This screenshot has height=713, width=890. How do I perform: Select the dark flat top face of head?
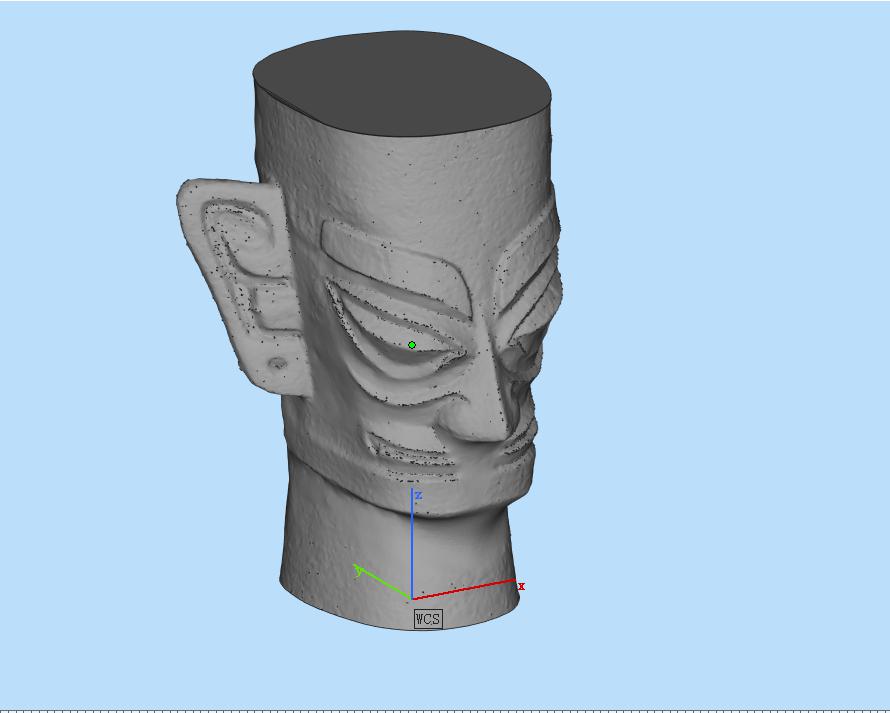pos(402,83)
